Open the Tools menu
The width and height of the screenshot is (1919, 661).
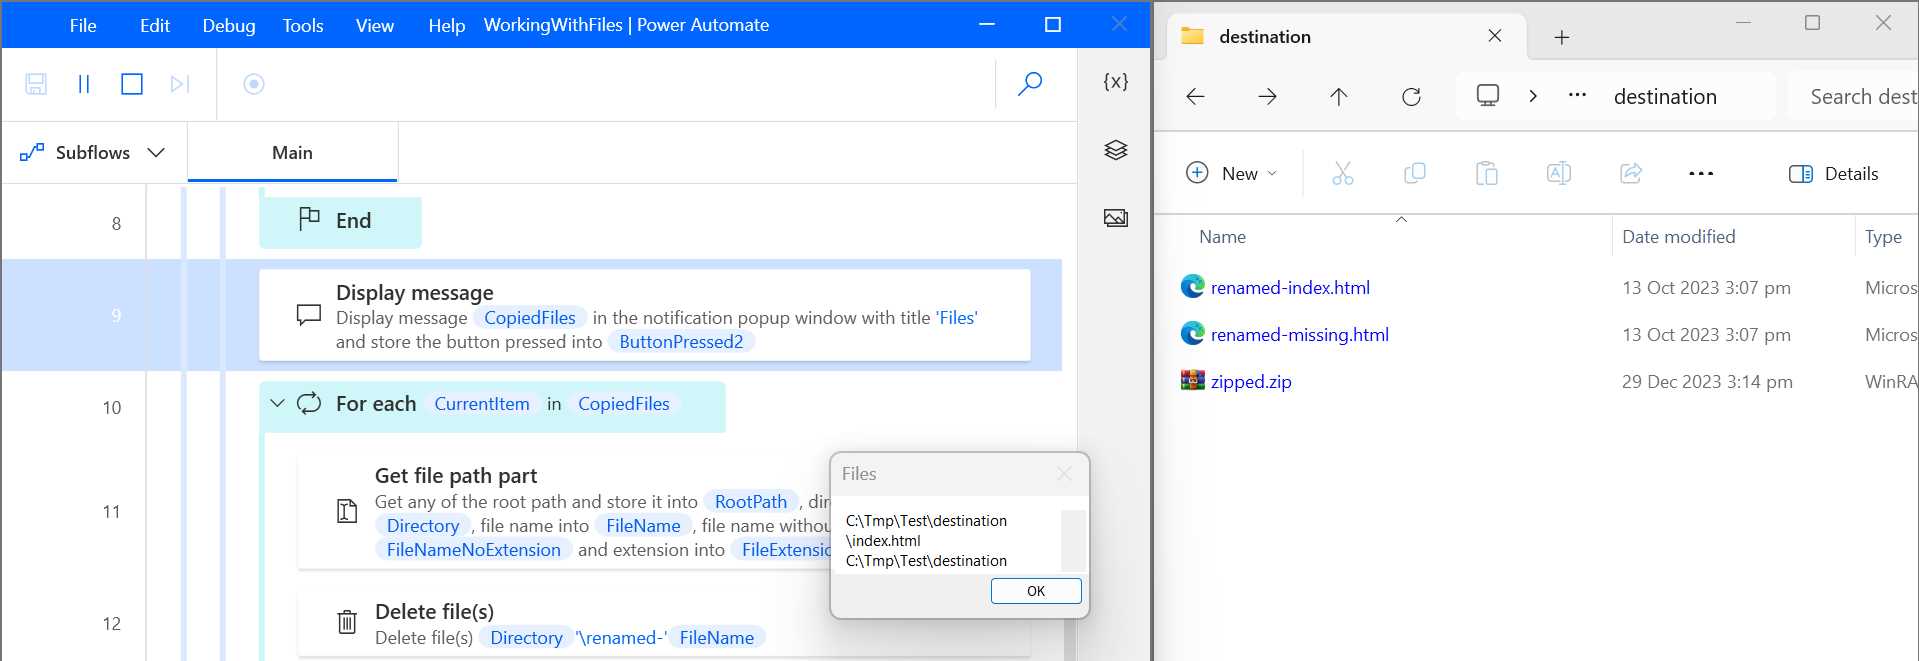click(303, 26)
